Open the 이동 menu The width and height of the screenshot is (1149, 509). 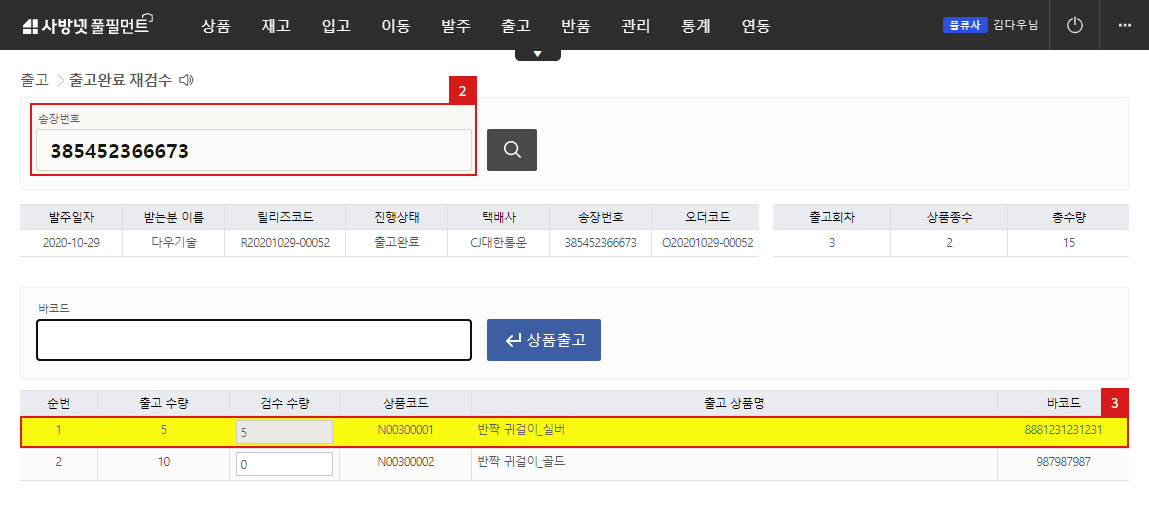point(396,26)
